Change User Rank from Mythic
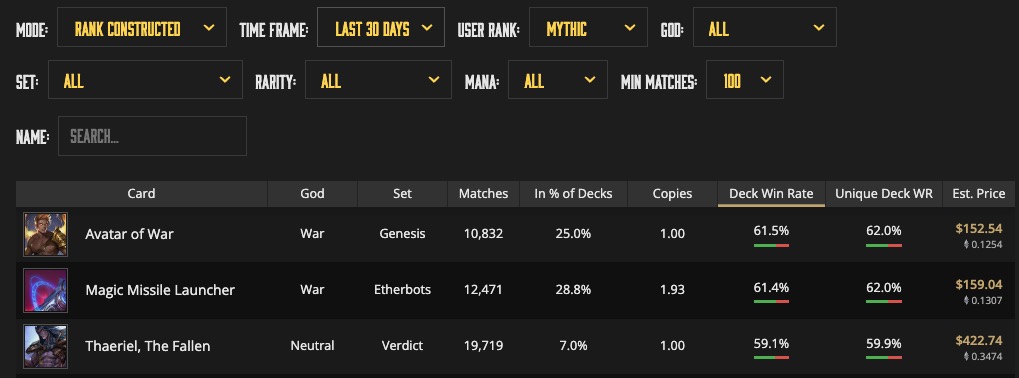1019x378 pixels. (x=588, y=27)
